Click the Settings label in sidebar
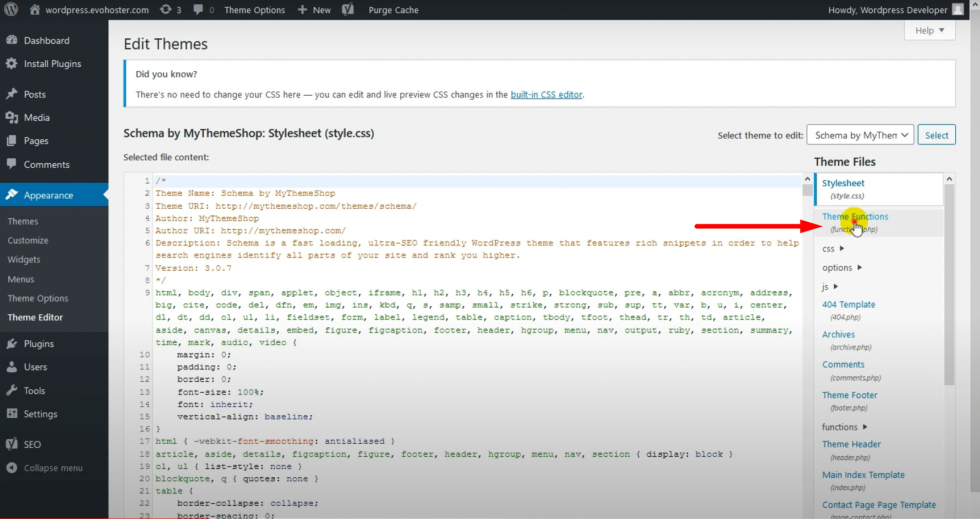The width and height of the screenshot is (980, 519). click(41, 414)
